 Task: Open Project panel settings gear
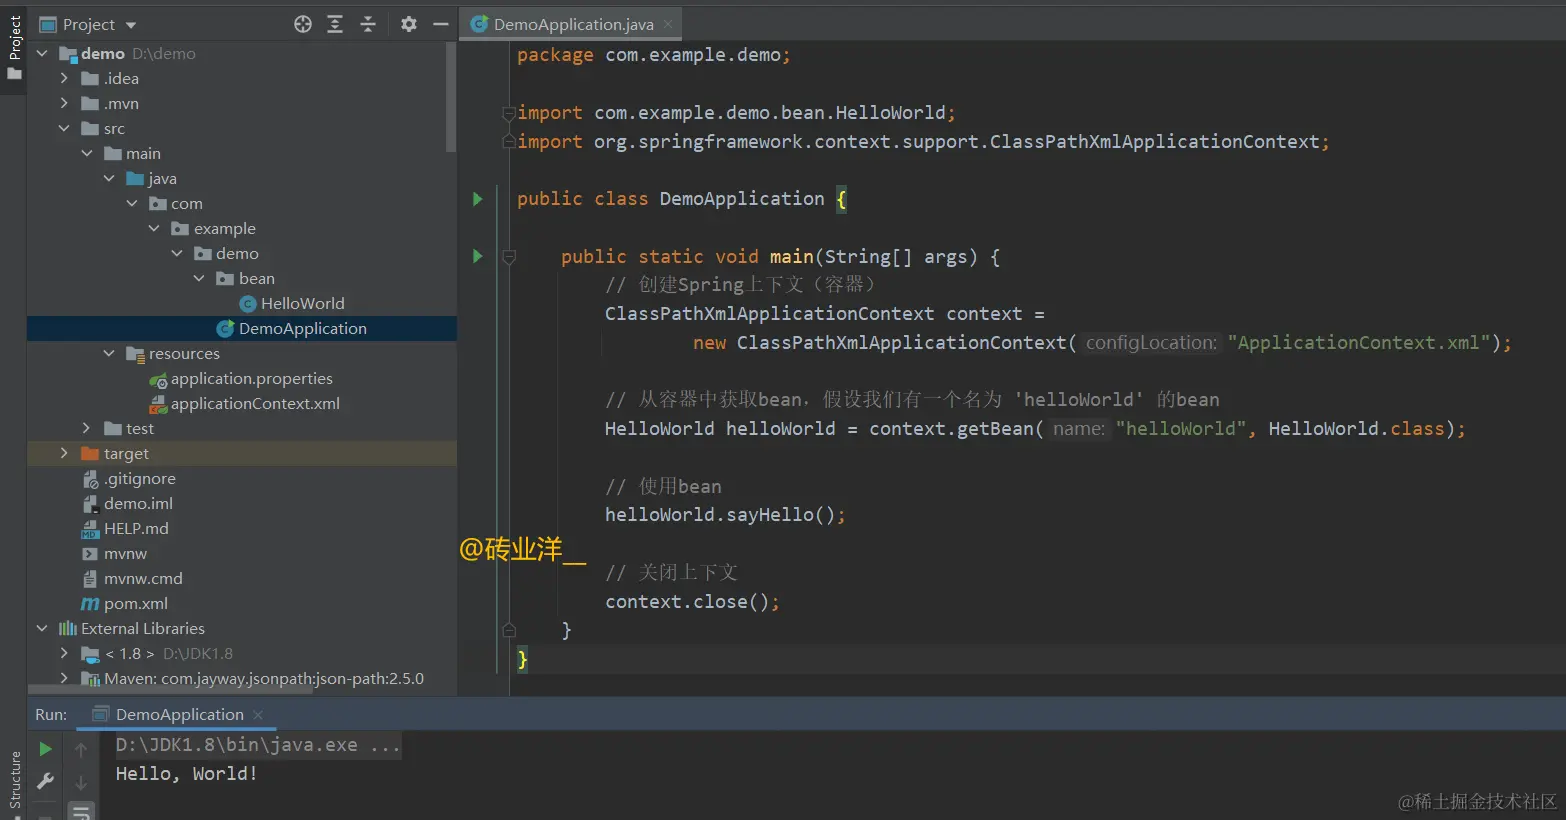click(409, 24)
